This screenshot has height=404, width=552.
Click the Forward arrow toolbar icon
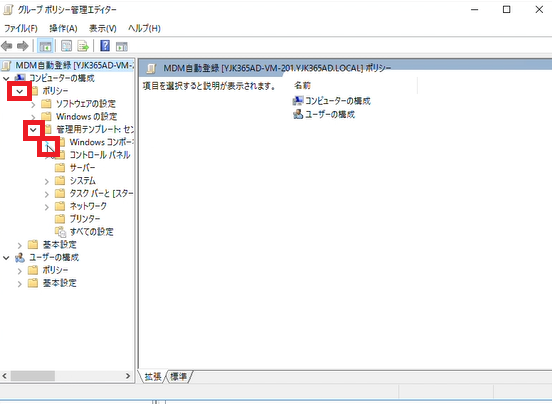coord(23,46)
